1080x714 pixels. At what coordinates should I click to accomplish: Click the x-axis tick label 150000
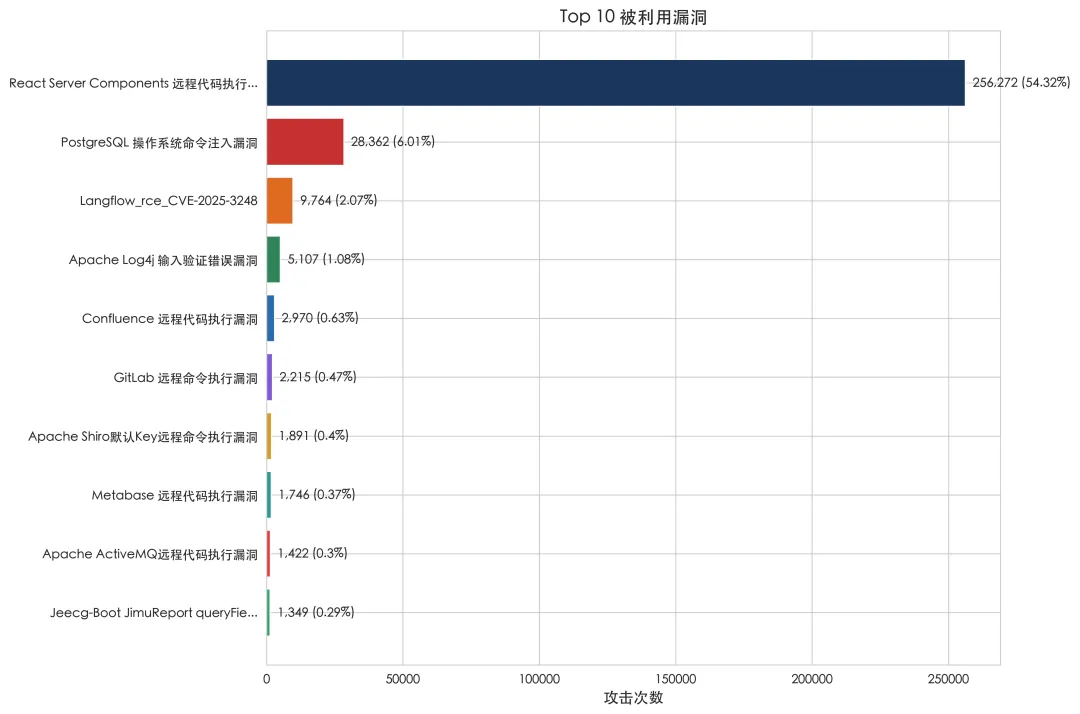point(676,679)
